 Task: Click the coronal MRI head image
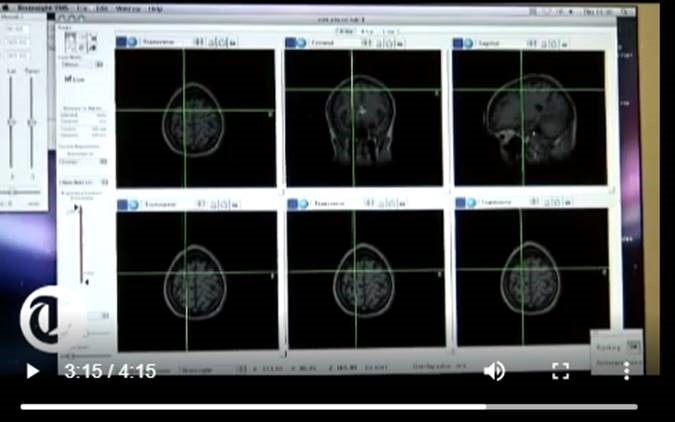pos(361,120)
